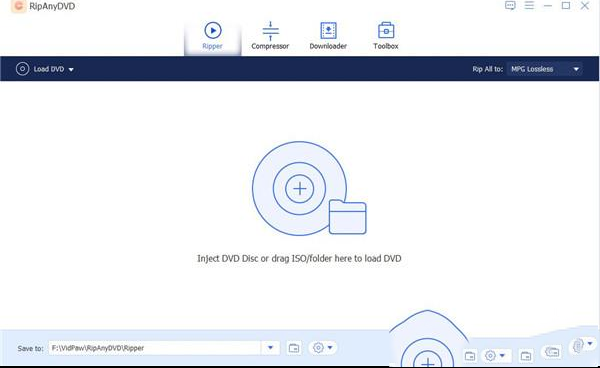The height and width of the screenshot is (368, 600).
Task: Open the Downloader tab
Action: (328, 36)
